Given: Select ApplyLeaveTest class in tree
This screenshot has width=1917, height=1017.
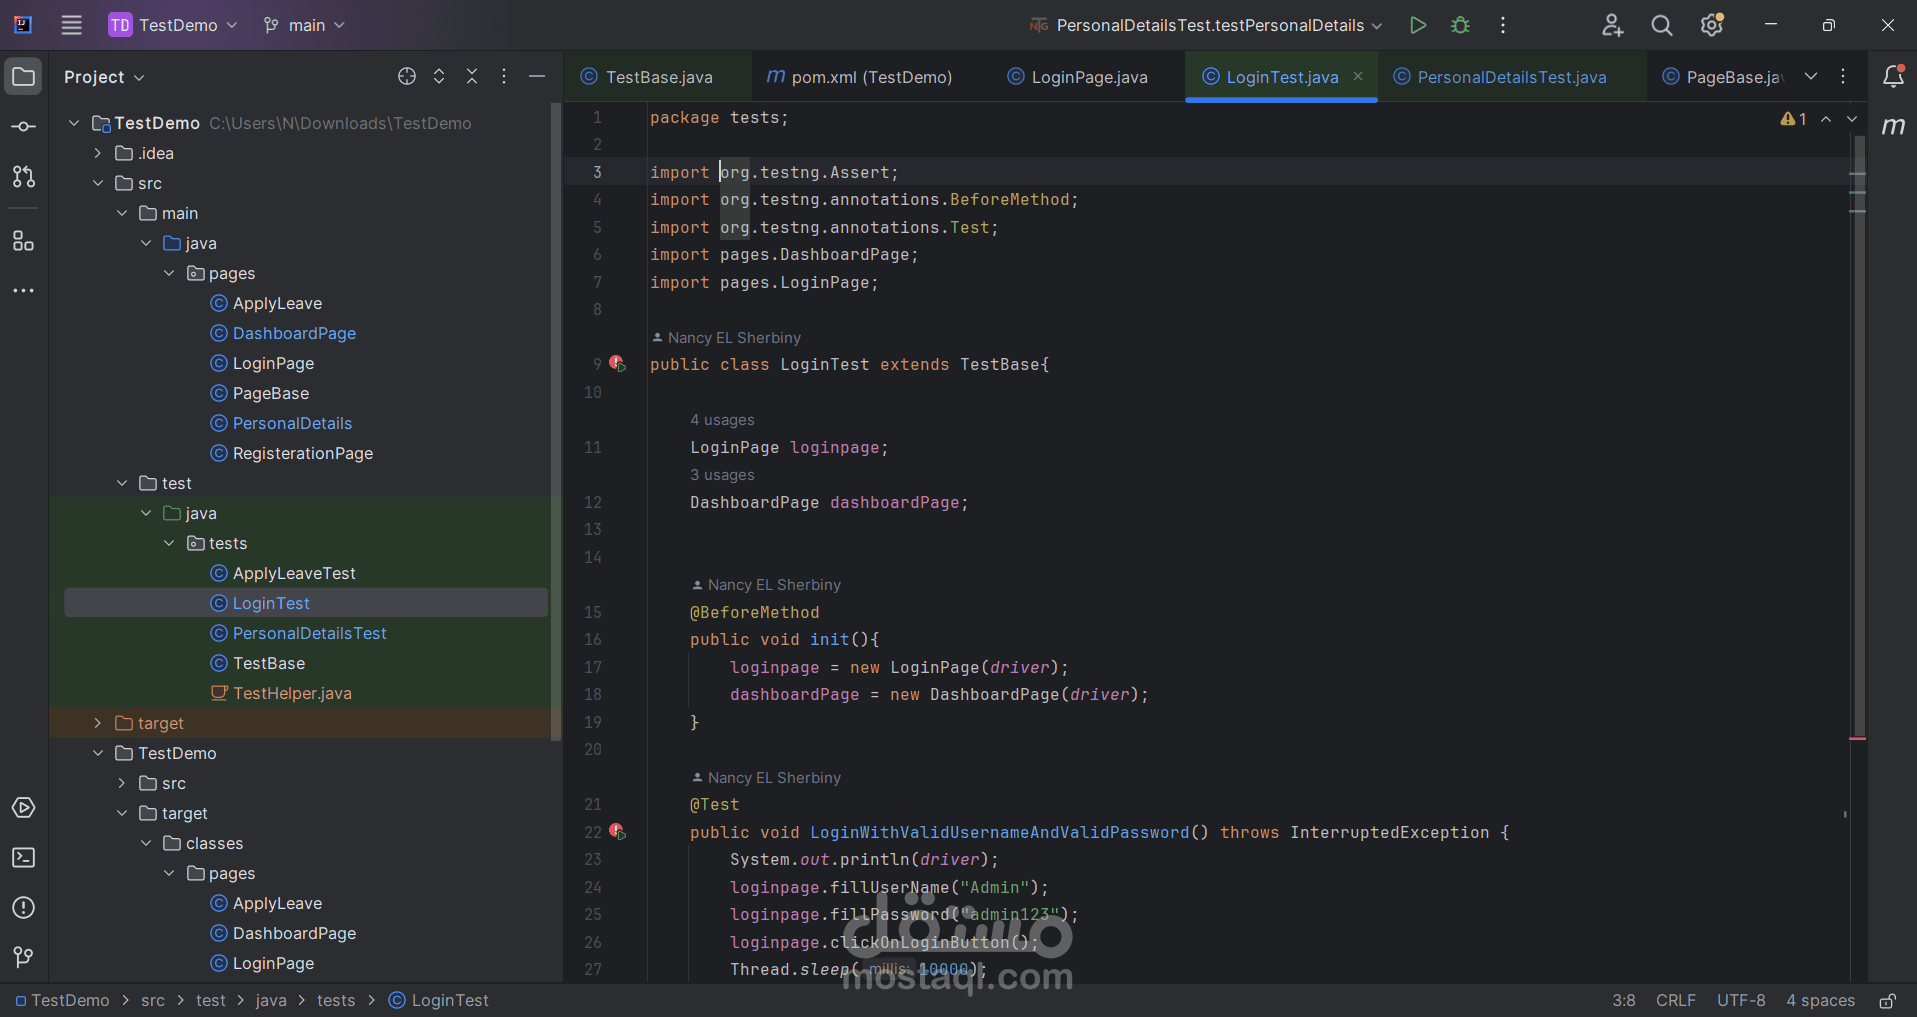Looking at the screenshot, I should 294,573.
